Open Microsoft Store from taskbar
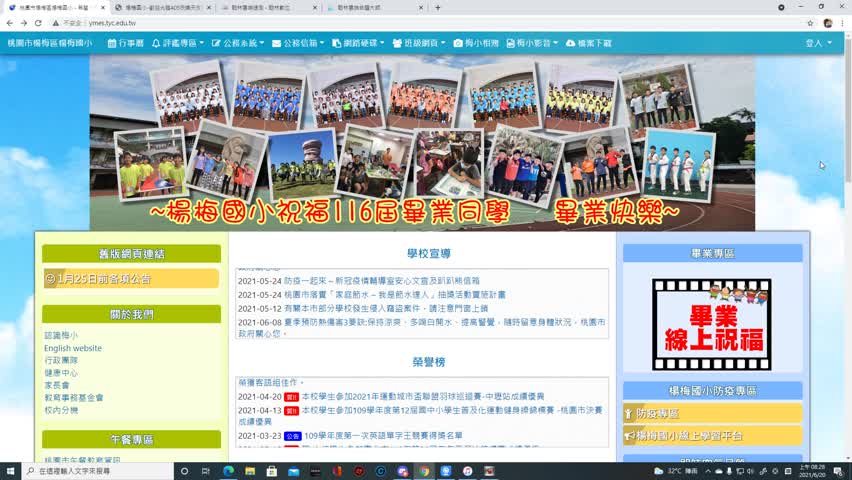This screenshot has width=852, height=480. 272,471
